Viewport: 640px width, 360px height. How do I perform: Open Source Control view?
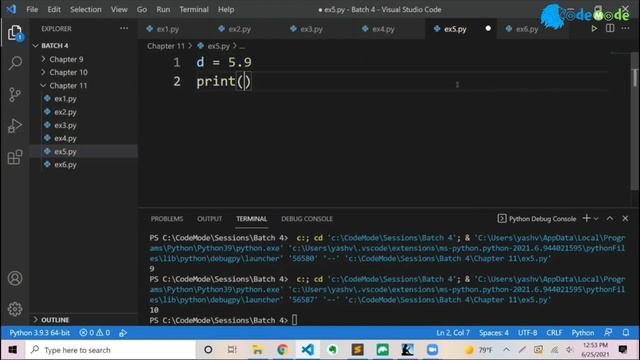point(15,95)
